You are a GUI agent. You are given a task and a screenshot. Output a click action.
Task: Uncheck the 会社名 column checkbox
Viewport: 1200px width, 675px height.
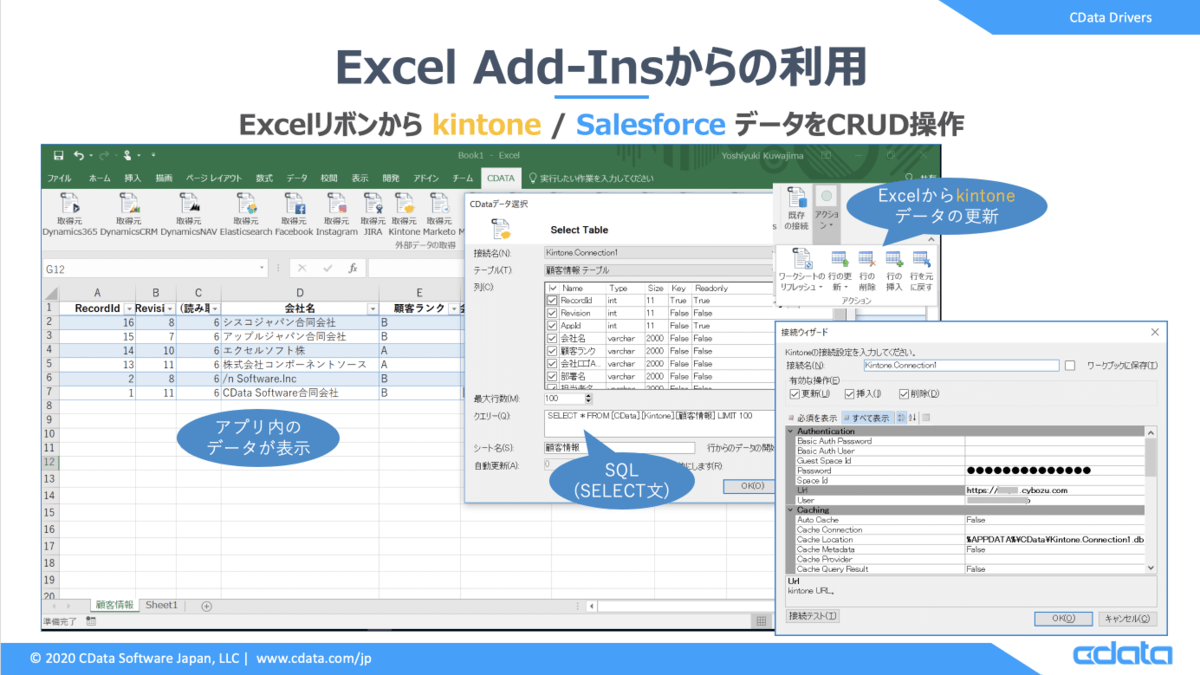pyautogui.click(x=552, y=339)
